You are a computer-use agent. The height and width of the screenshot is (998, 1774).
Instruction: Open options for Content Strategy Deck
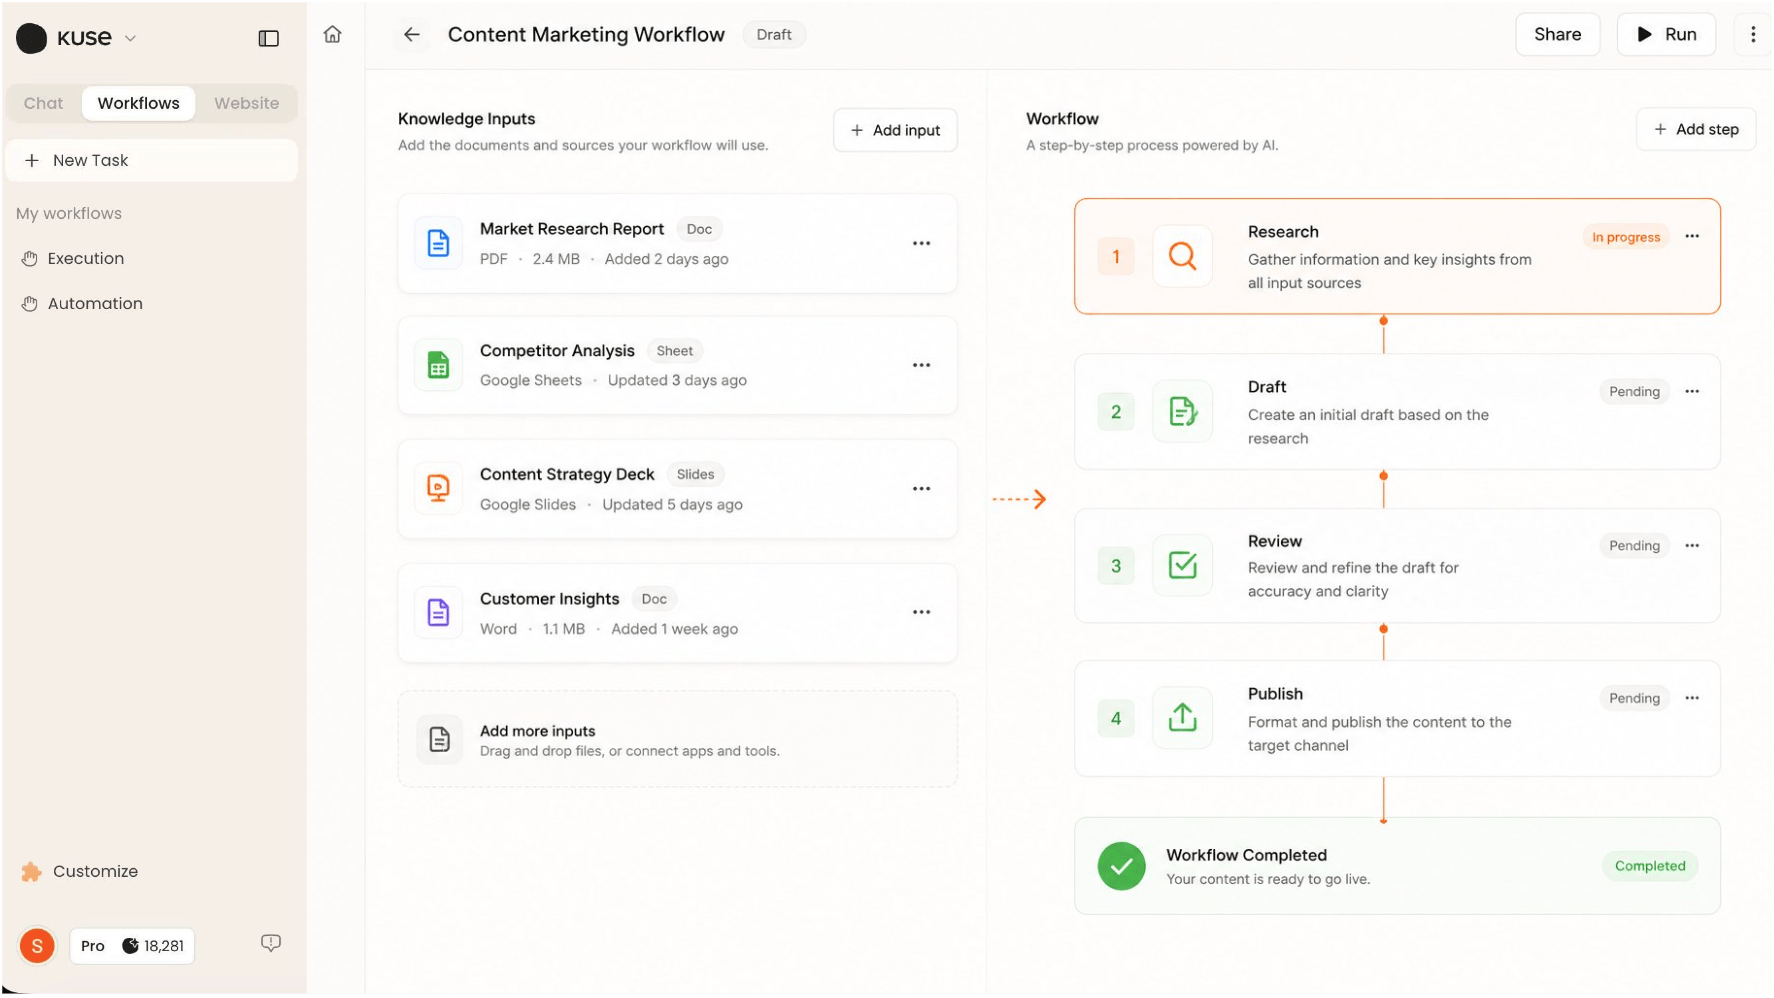tap(921, 489)
